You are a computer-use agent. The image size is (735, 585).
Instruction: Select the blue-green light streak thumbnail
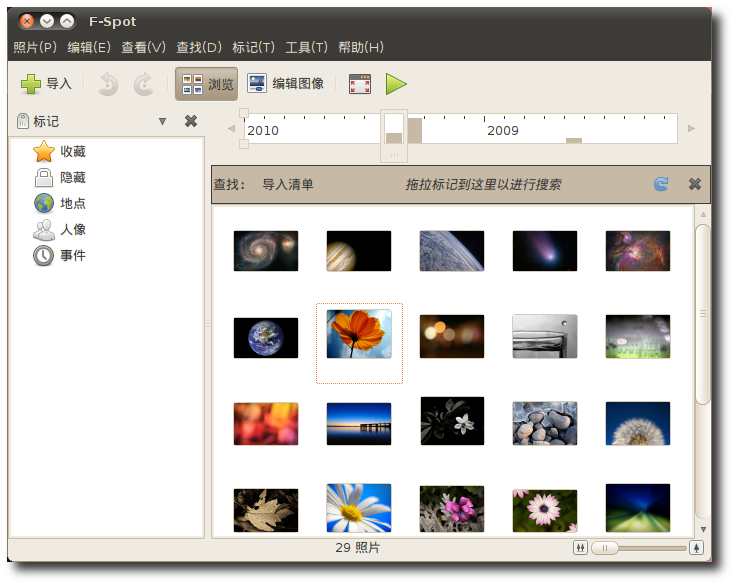pyautogui.click(x=638, y=508)
